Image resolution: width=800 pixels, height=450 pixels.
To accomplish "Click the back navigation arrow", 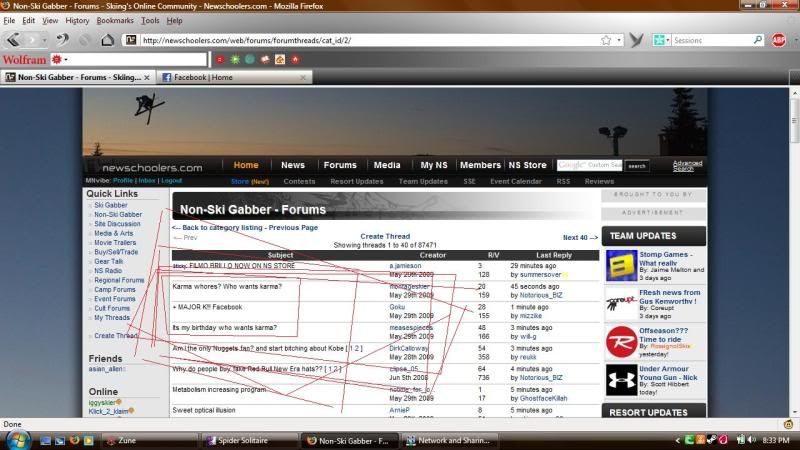I will pos(14,40).
